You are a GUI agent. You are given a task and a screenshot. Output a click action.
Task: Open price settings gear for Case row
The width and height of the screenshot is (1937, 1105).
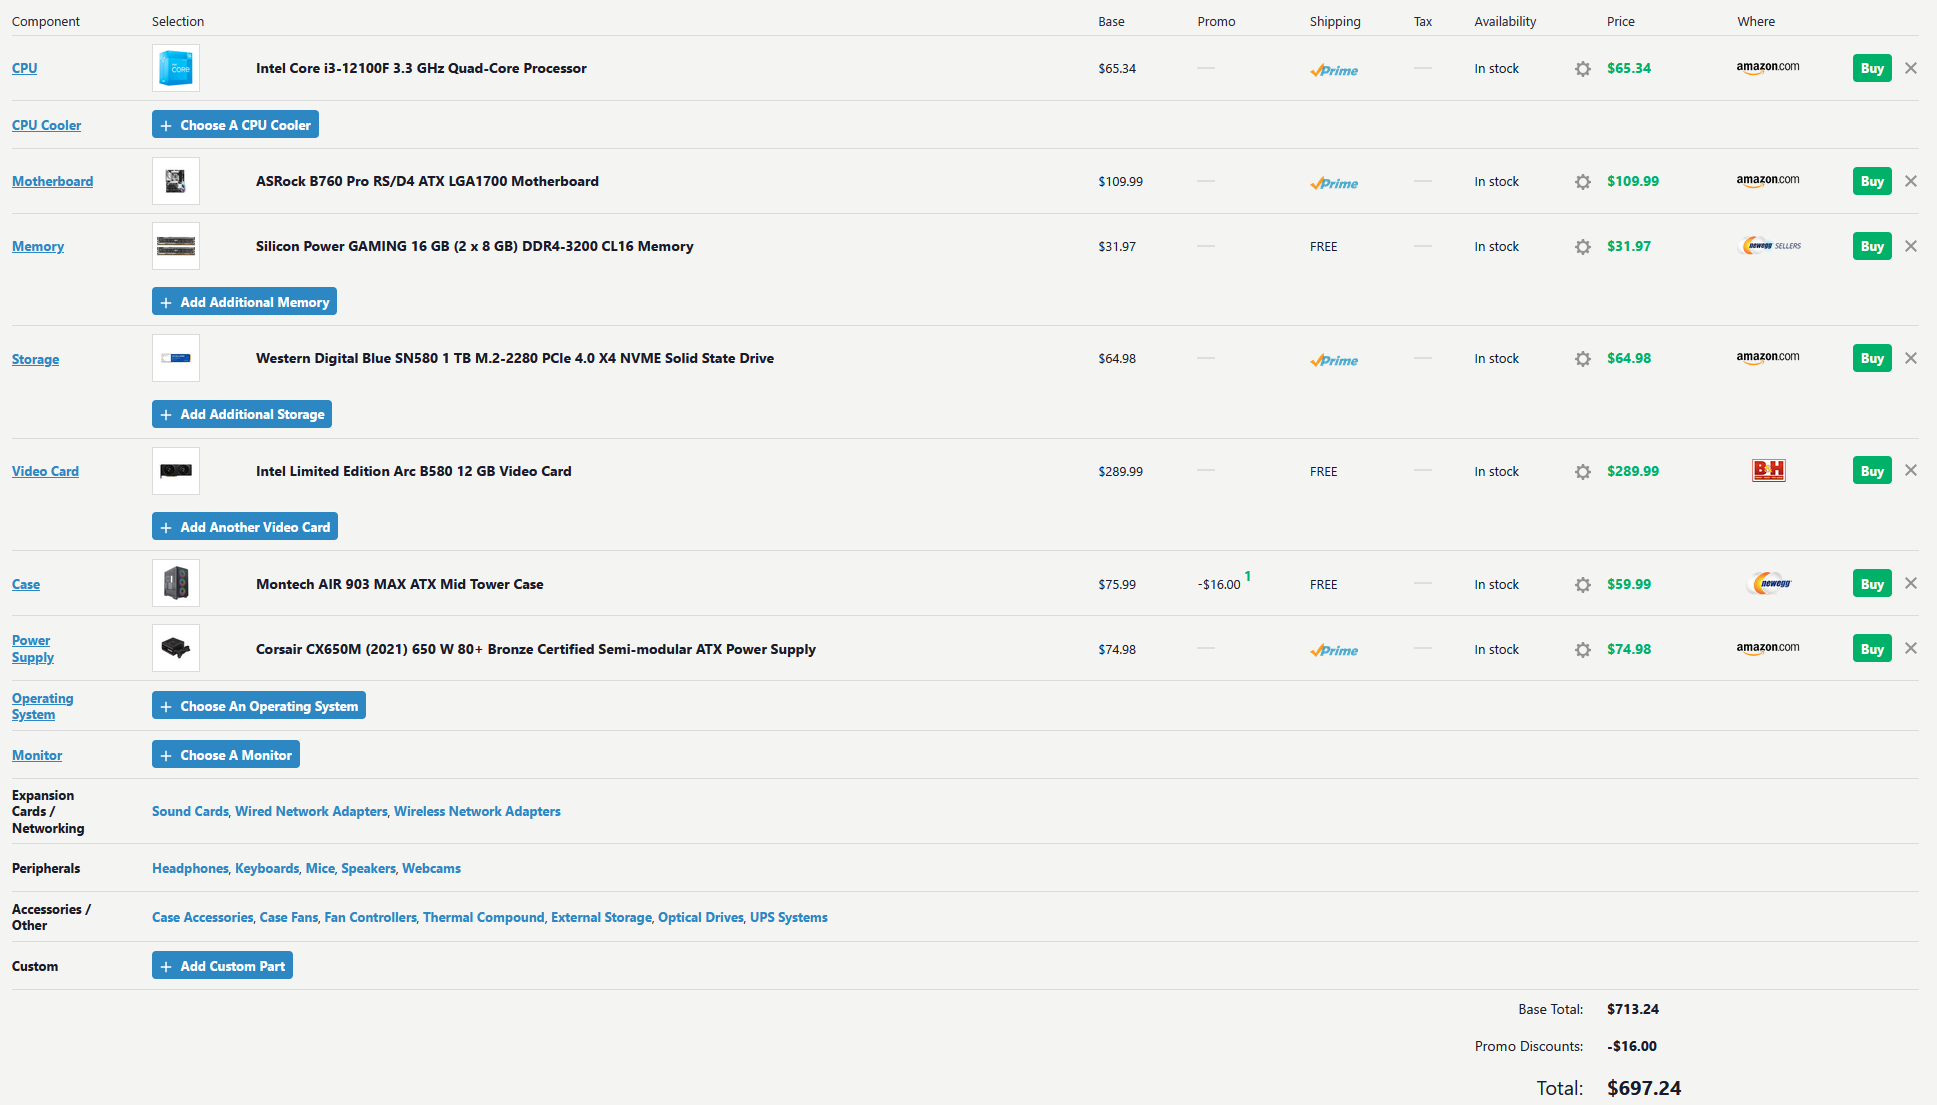pyautogui.click(x=1582, y=585)
